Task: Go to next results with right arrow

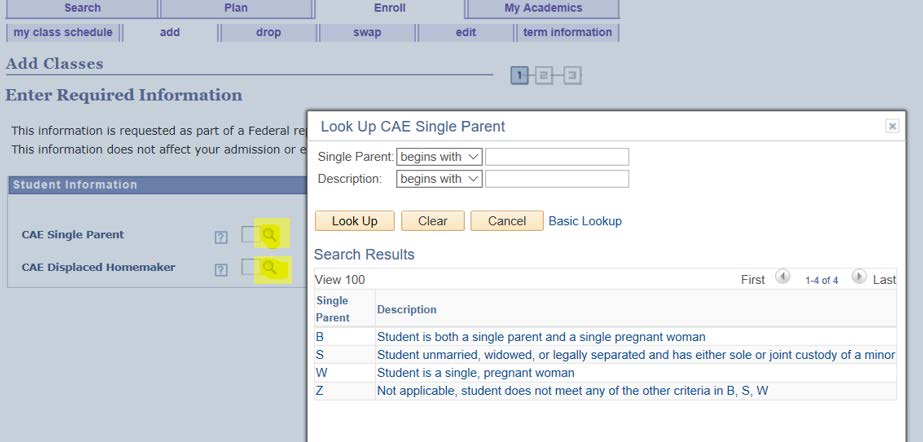Action: pos(859,278)
